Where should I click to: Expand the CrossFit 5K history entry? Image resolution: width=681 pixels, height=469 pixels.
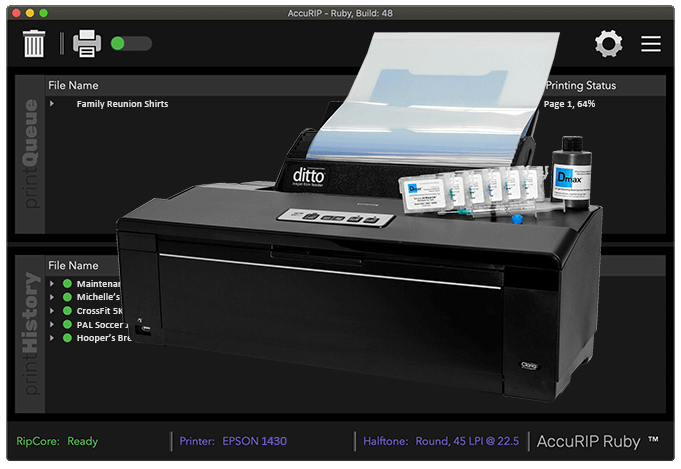[x=52, y=311]
